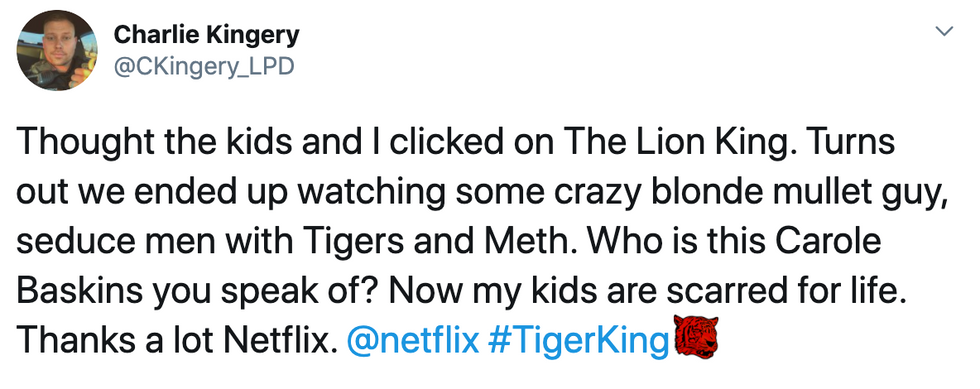Screen dimensions: 980x389
Task: Open Charlie Kingery's profile picture
Action: [x=57, y=51]
